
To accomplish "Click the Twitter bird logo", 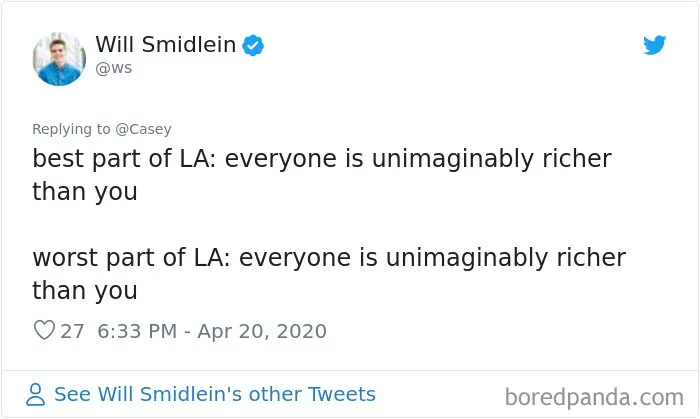I will [x=654, y=45].
